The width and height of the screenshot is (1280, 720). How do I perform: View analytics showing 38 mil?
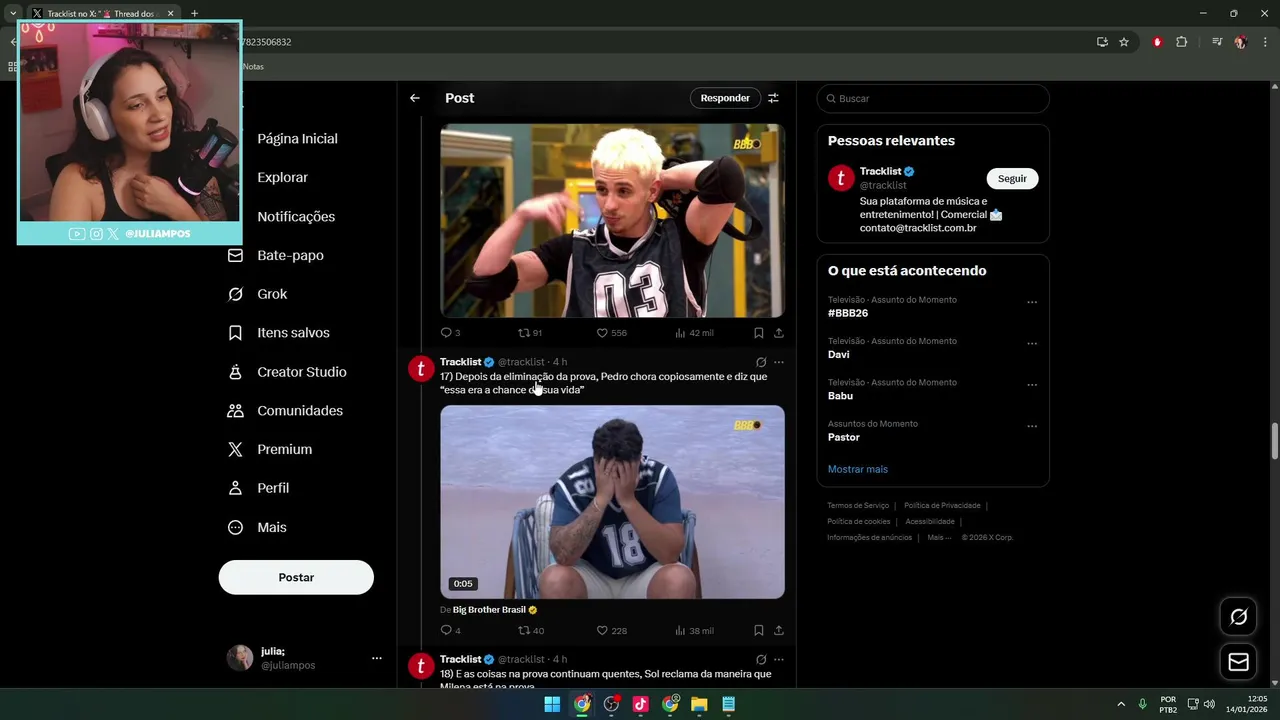click(x=694, y=631)
